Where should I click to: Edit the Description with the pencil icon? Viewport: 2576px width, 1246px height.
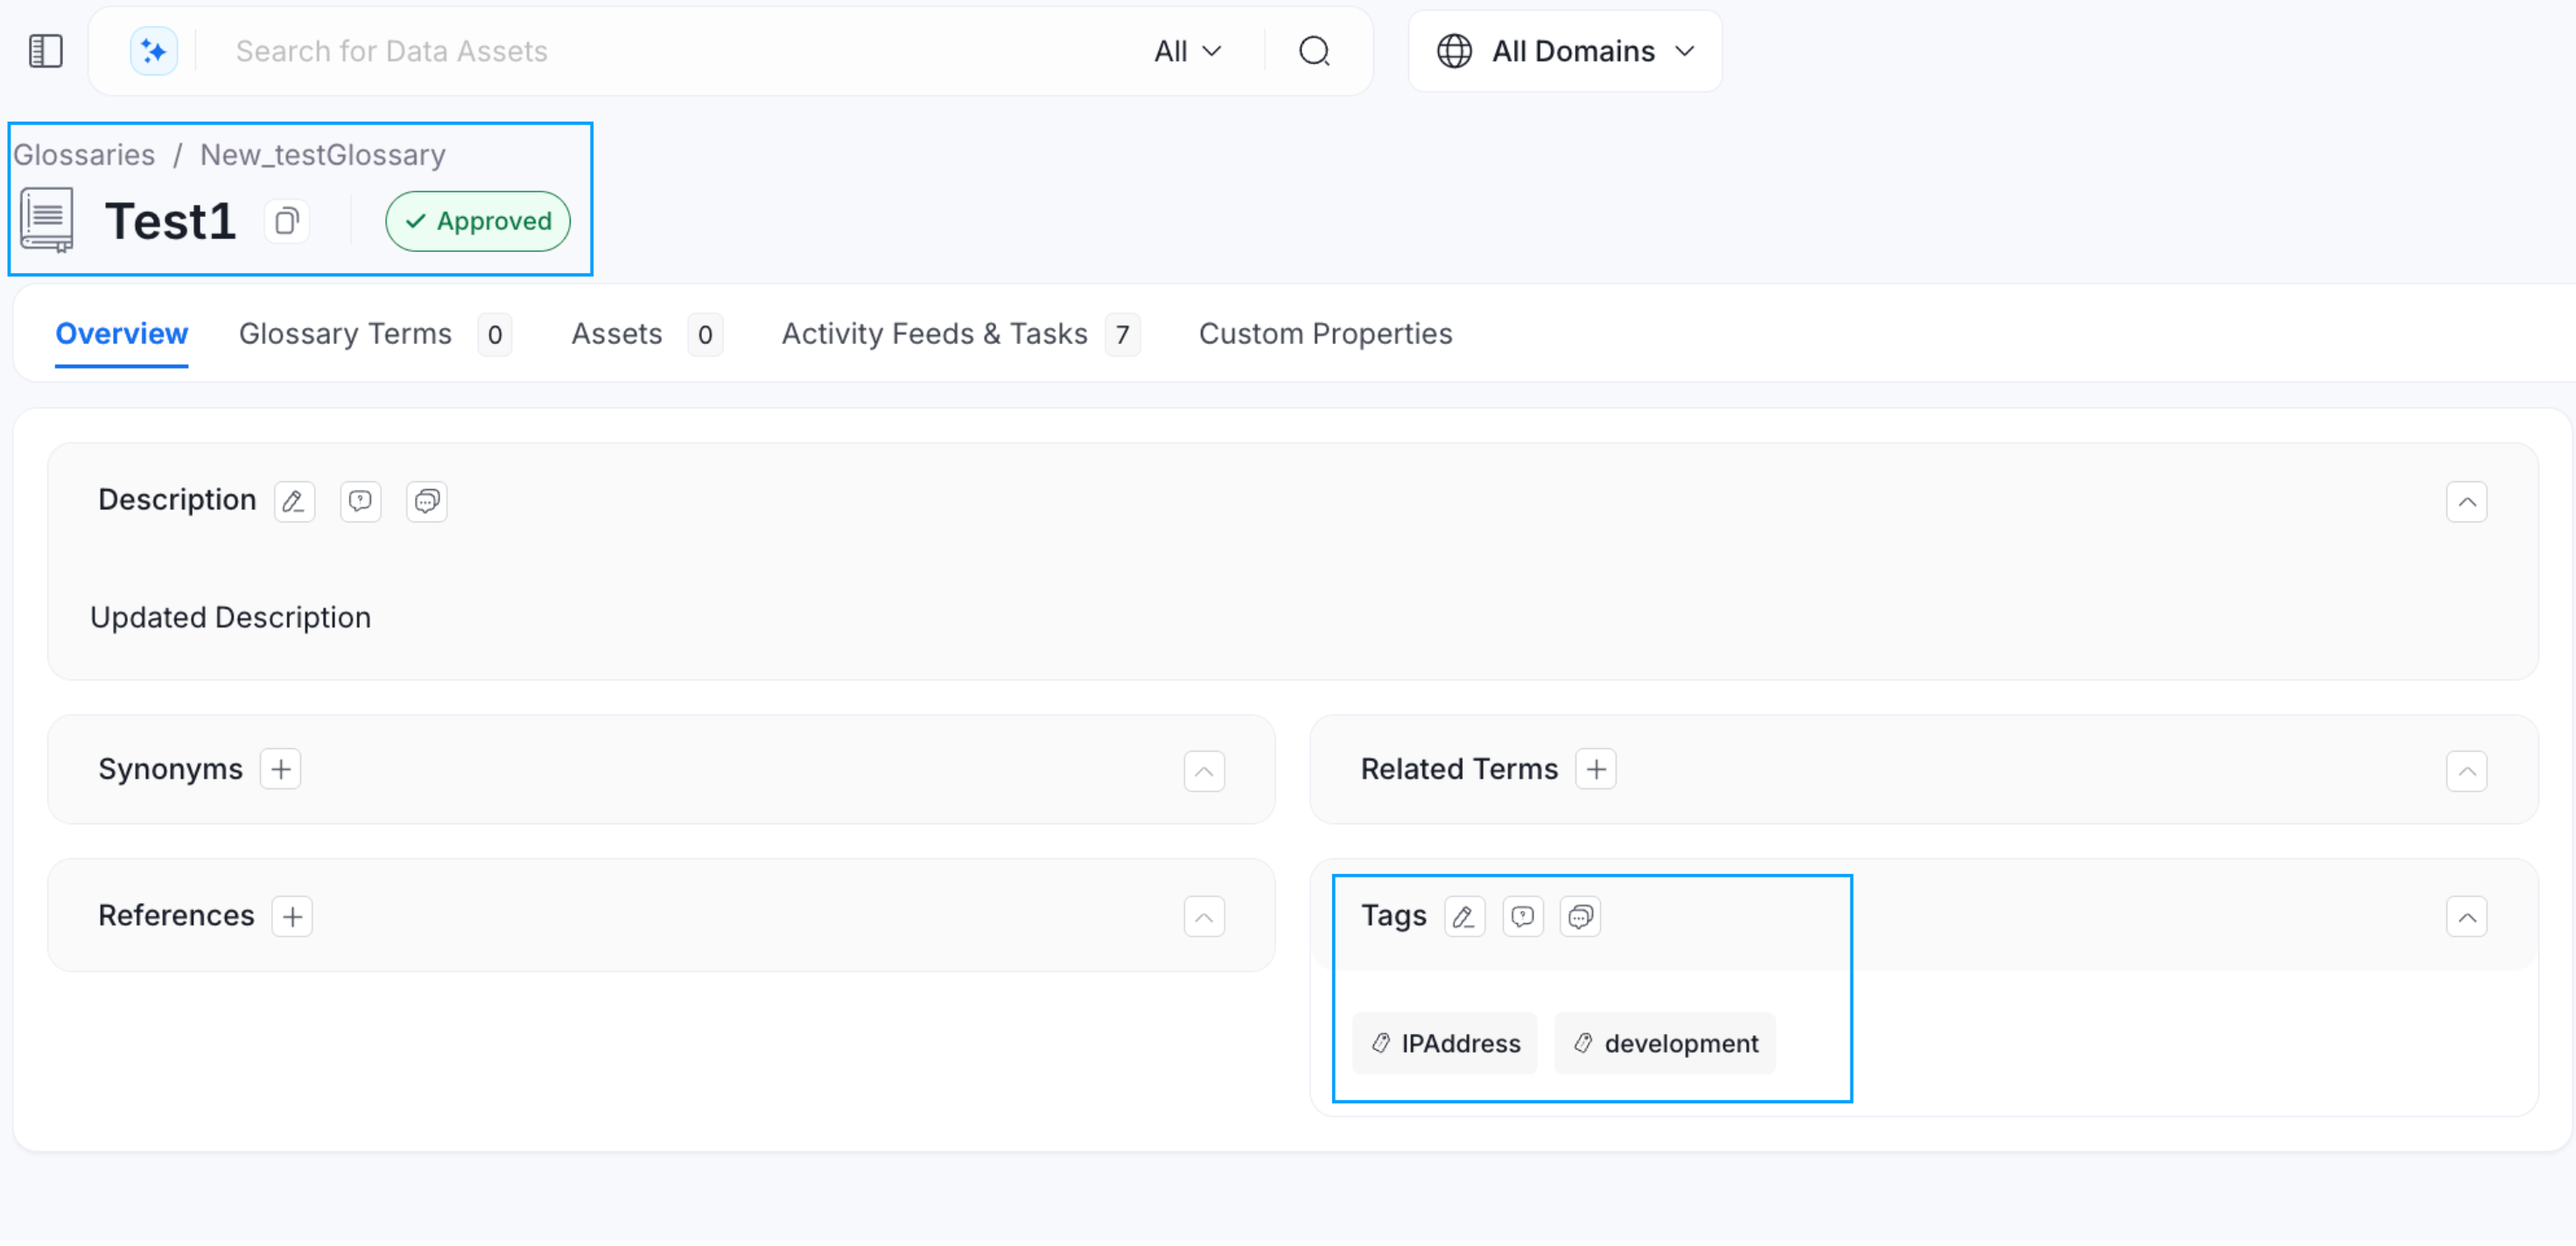pos(294,501)
